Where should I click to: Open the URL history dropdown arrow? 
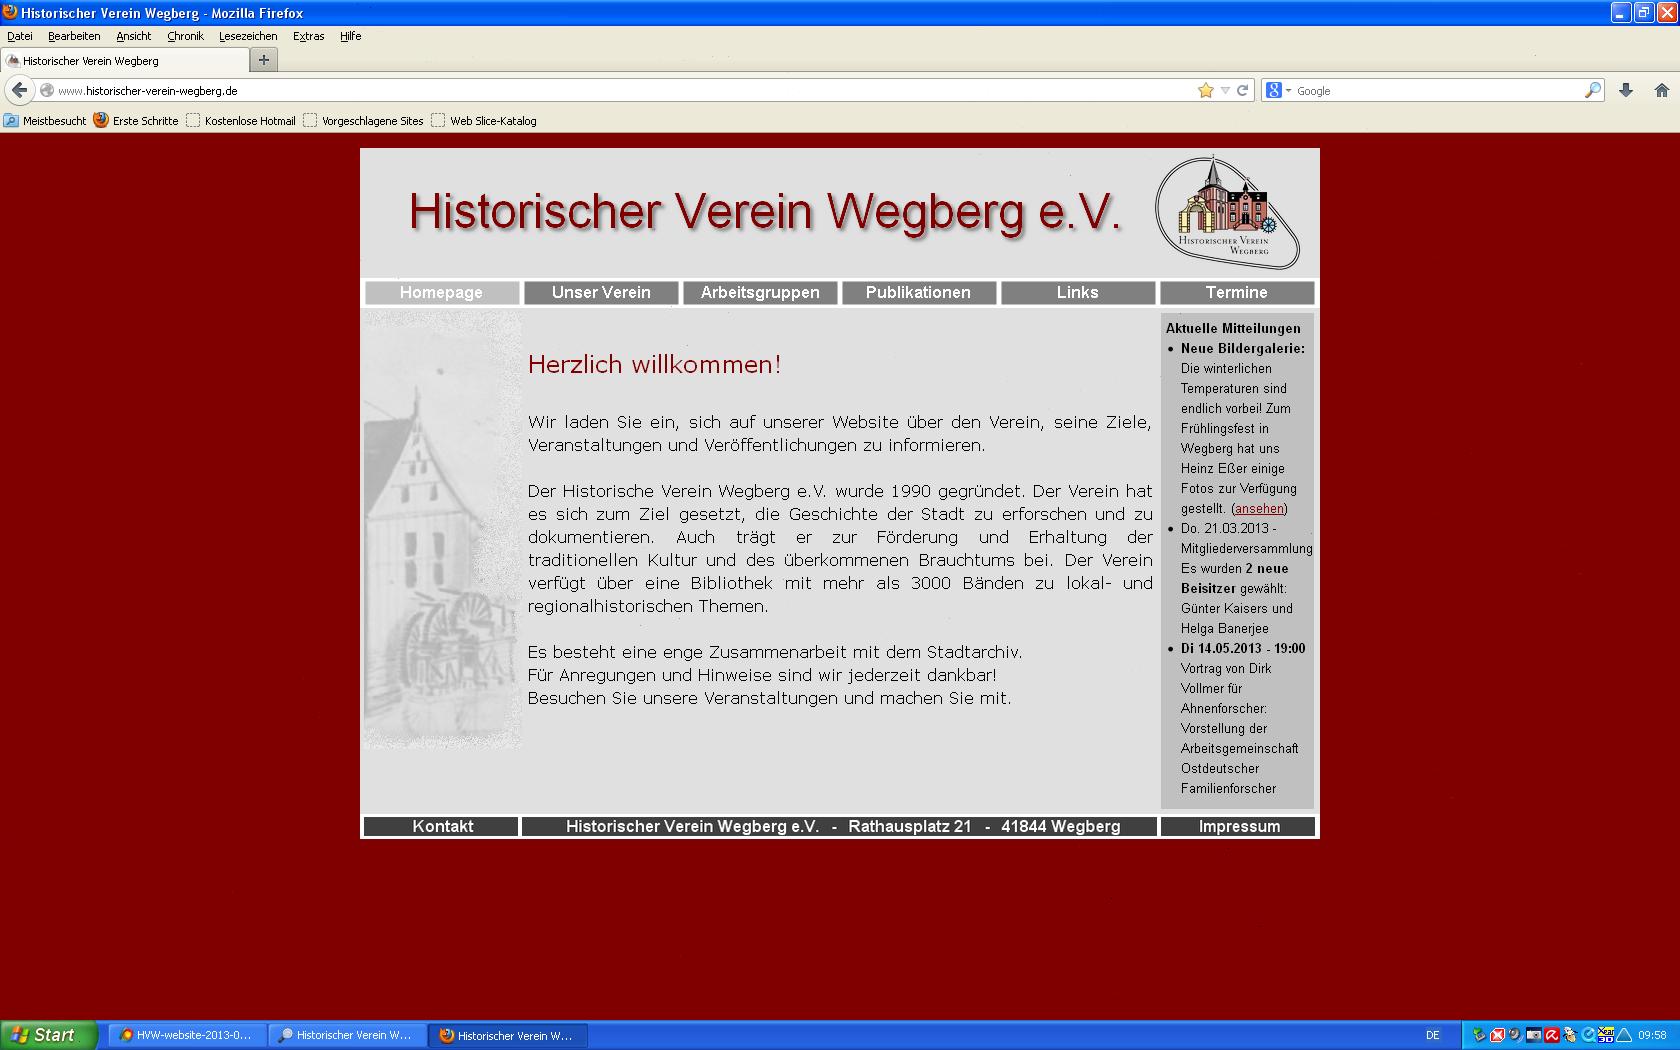tap(1225, 91)
